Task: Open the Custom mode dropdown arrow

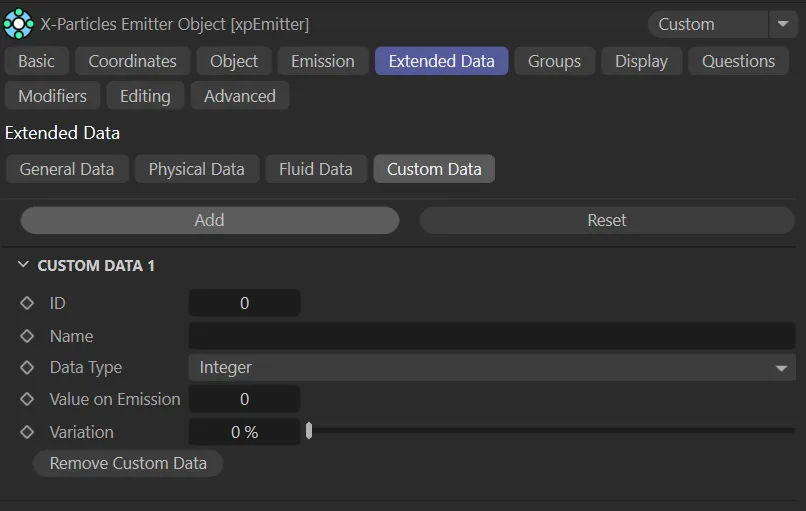Action: pos(781,24)
